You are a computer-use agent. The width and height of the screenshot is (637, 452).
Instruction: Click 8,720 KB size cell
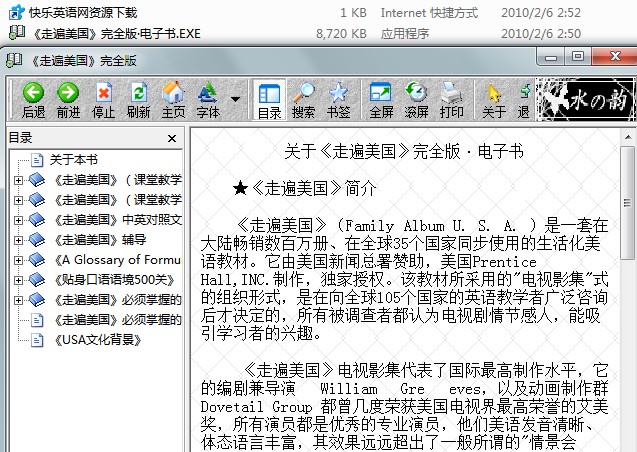pyautogui.click(x=341, y=33)
